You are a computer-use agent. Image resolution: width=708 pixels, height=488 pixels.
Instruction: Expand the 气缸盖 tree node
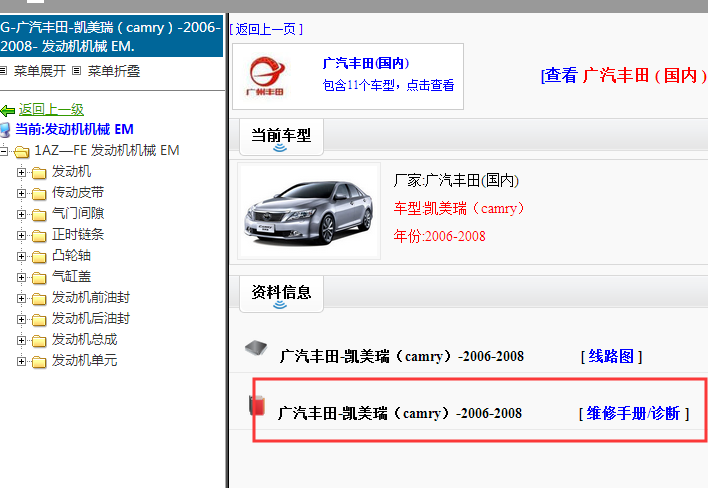(x=21, y=277)
